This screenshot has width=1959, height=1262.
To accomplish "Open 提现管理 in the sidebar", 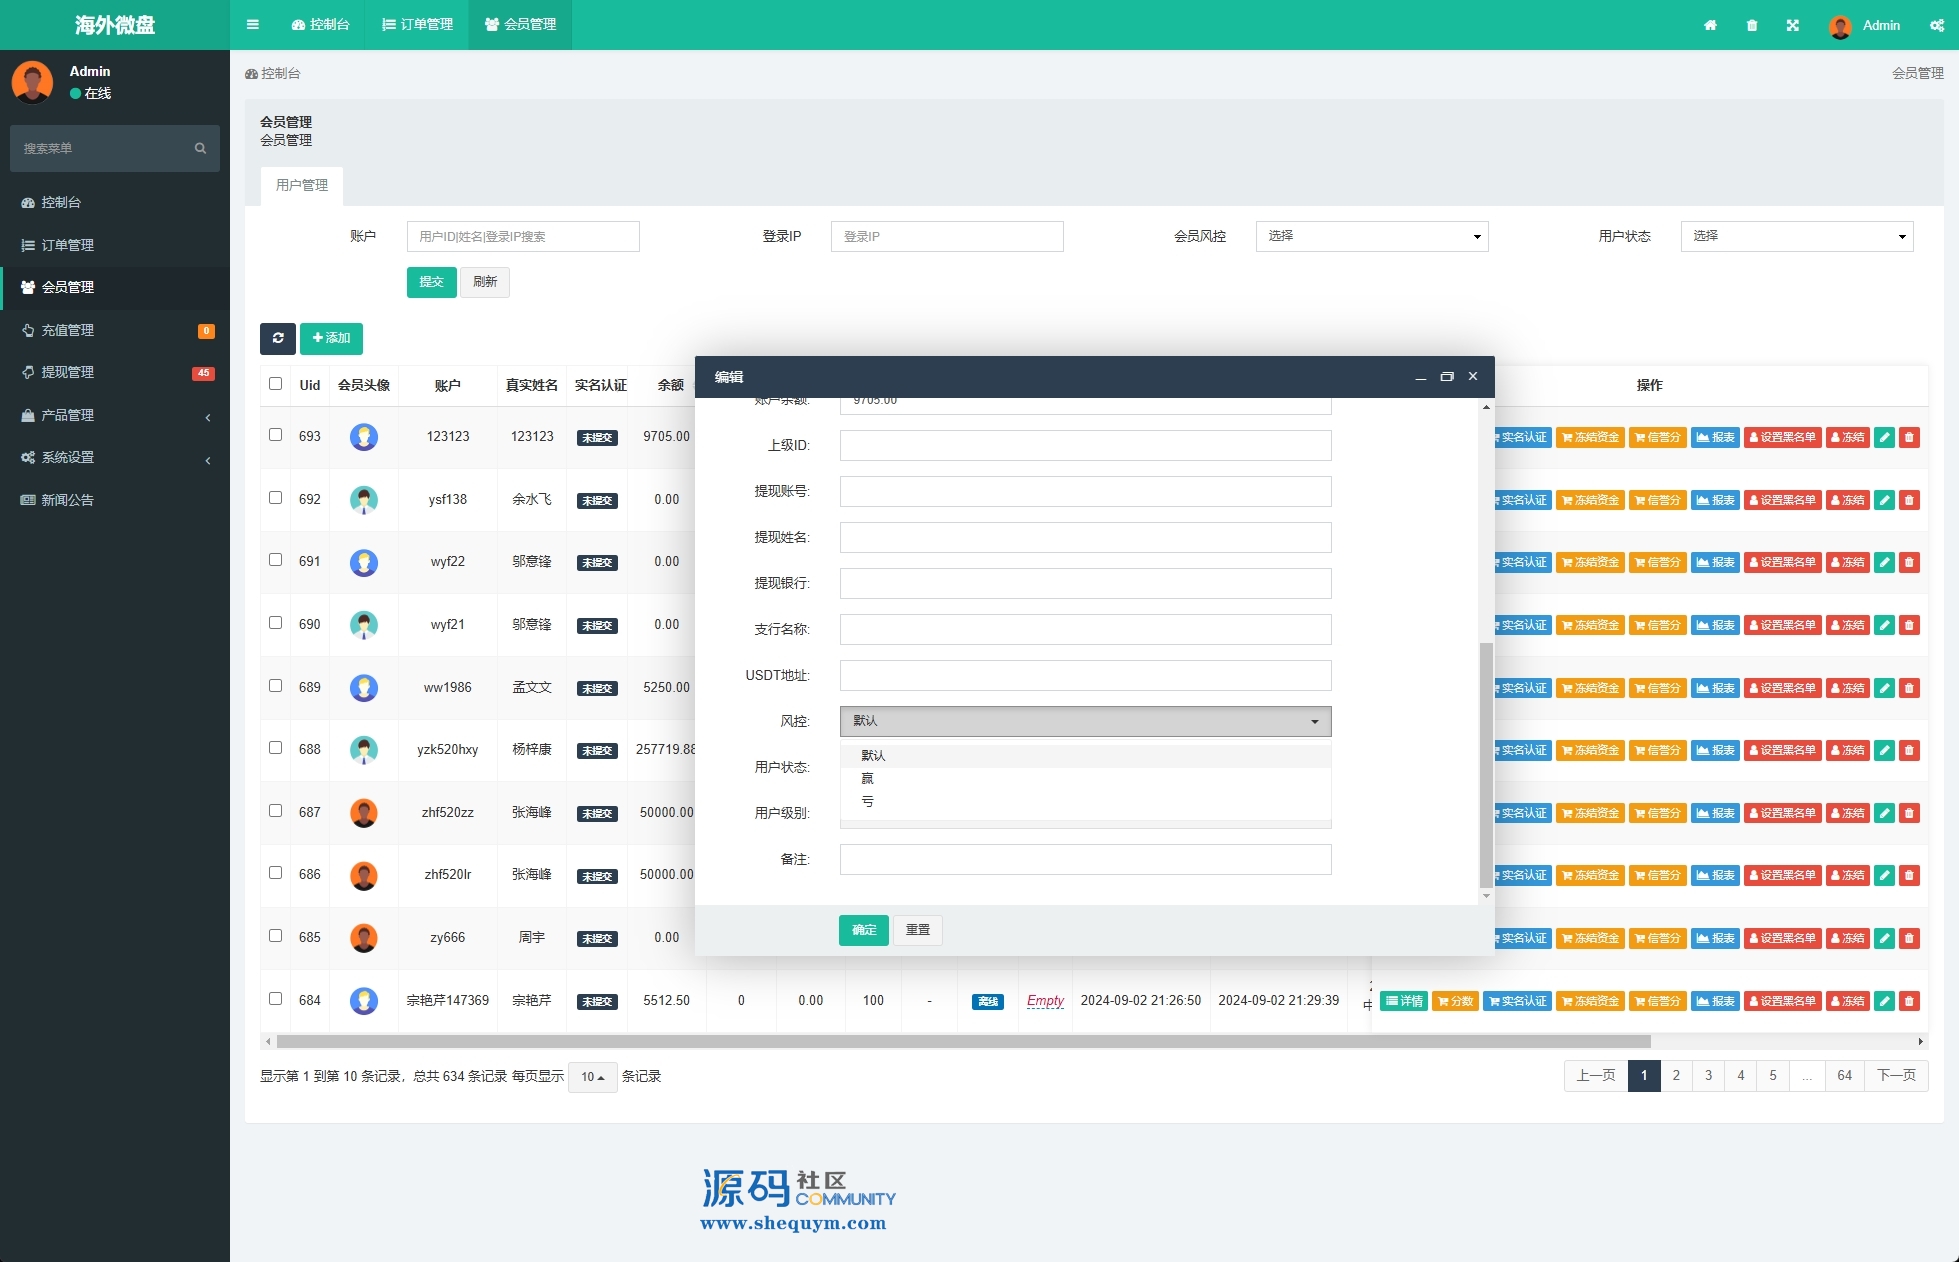I will [68, 372].
